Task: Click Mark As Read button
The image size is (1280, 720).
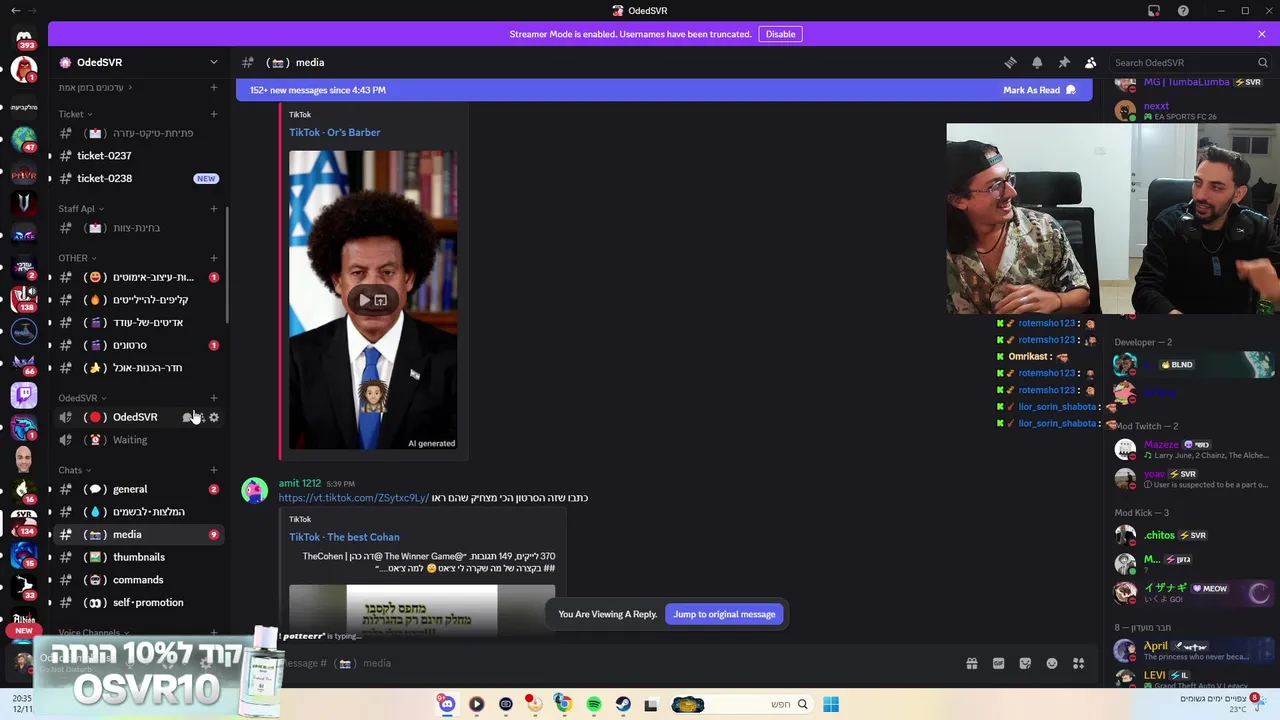Action: [x=1040, y=90]
